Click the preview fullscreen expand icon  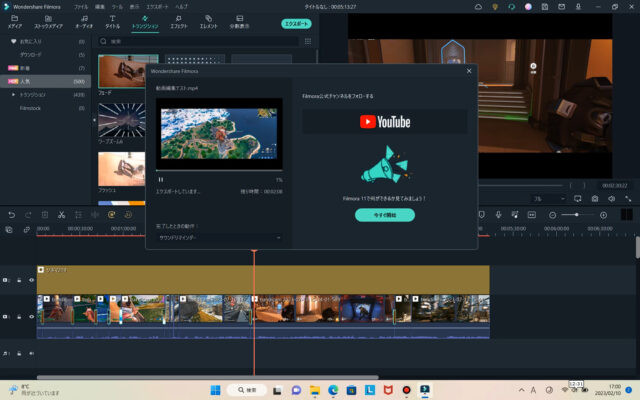628,199
